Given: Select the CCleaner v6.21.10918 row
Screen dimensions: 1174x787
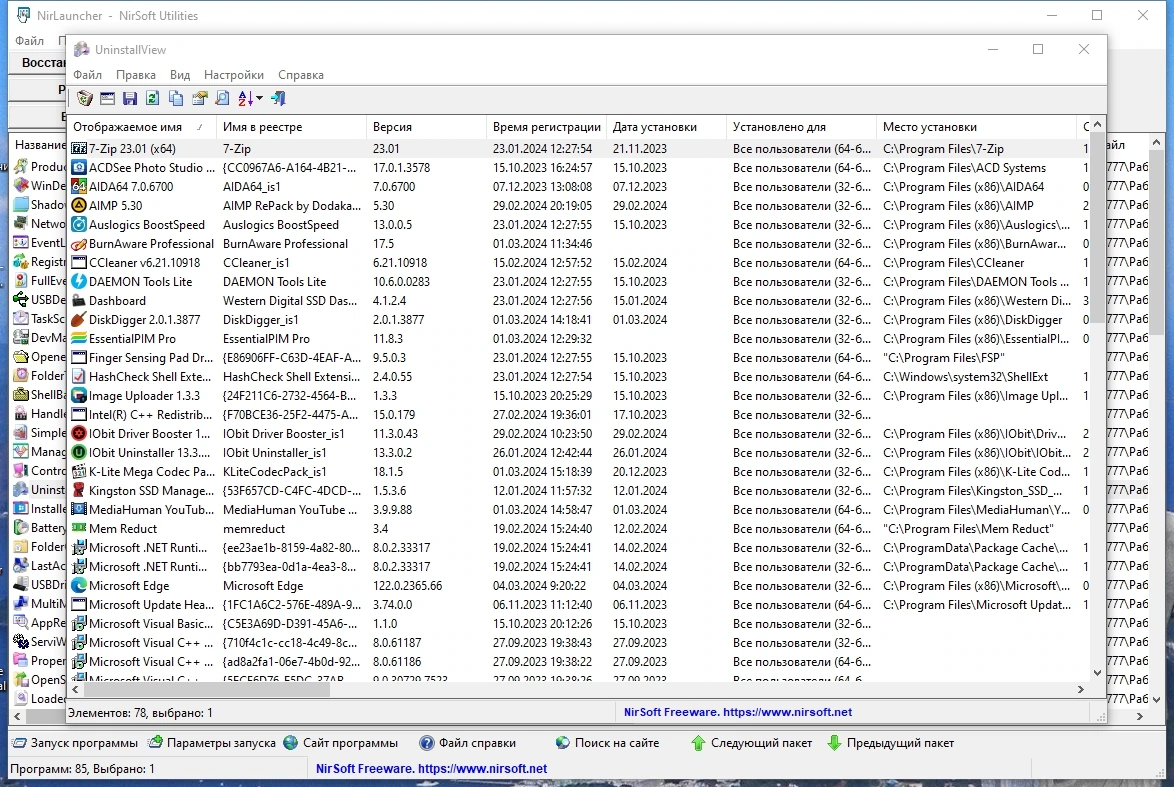Looking at the screenshot, I should 578,263.
